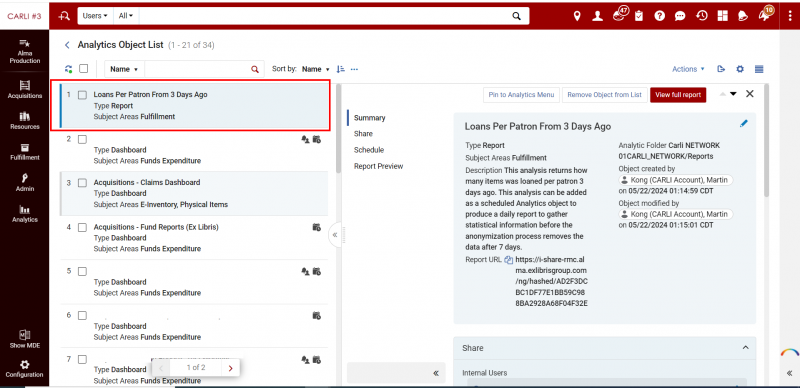The image size is (800, 388).
Task: Open the notifications bell icon
Action: (x=743, y=16)
